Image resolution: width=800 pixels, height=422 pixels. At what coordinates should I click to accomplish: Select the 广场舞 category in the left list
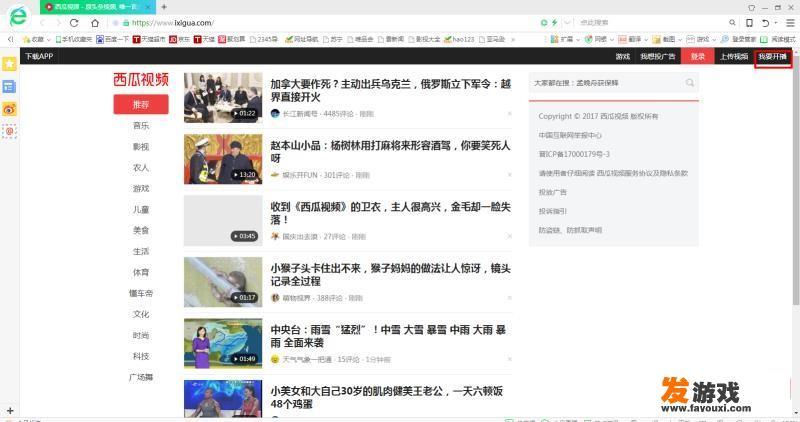(x=141, y=377)
